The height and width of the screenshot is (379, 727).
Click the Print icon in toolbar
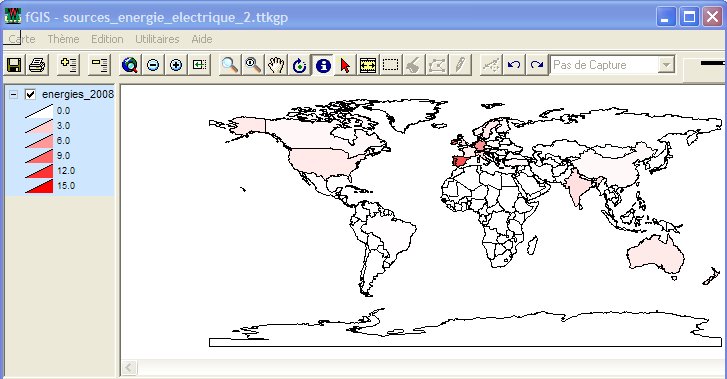tap(37, 65)
